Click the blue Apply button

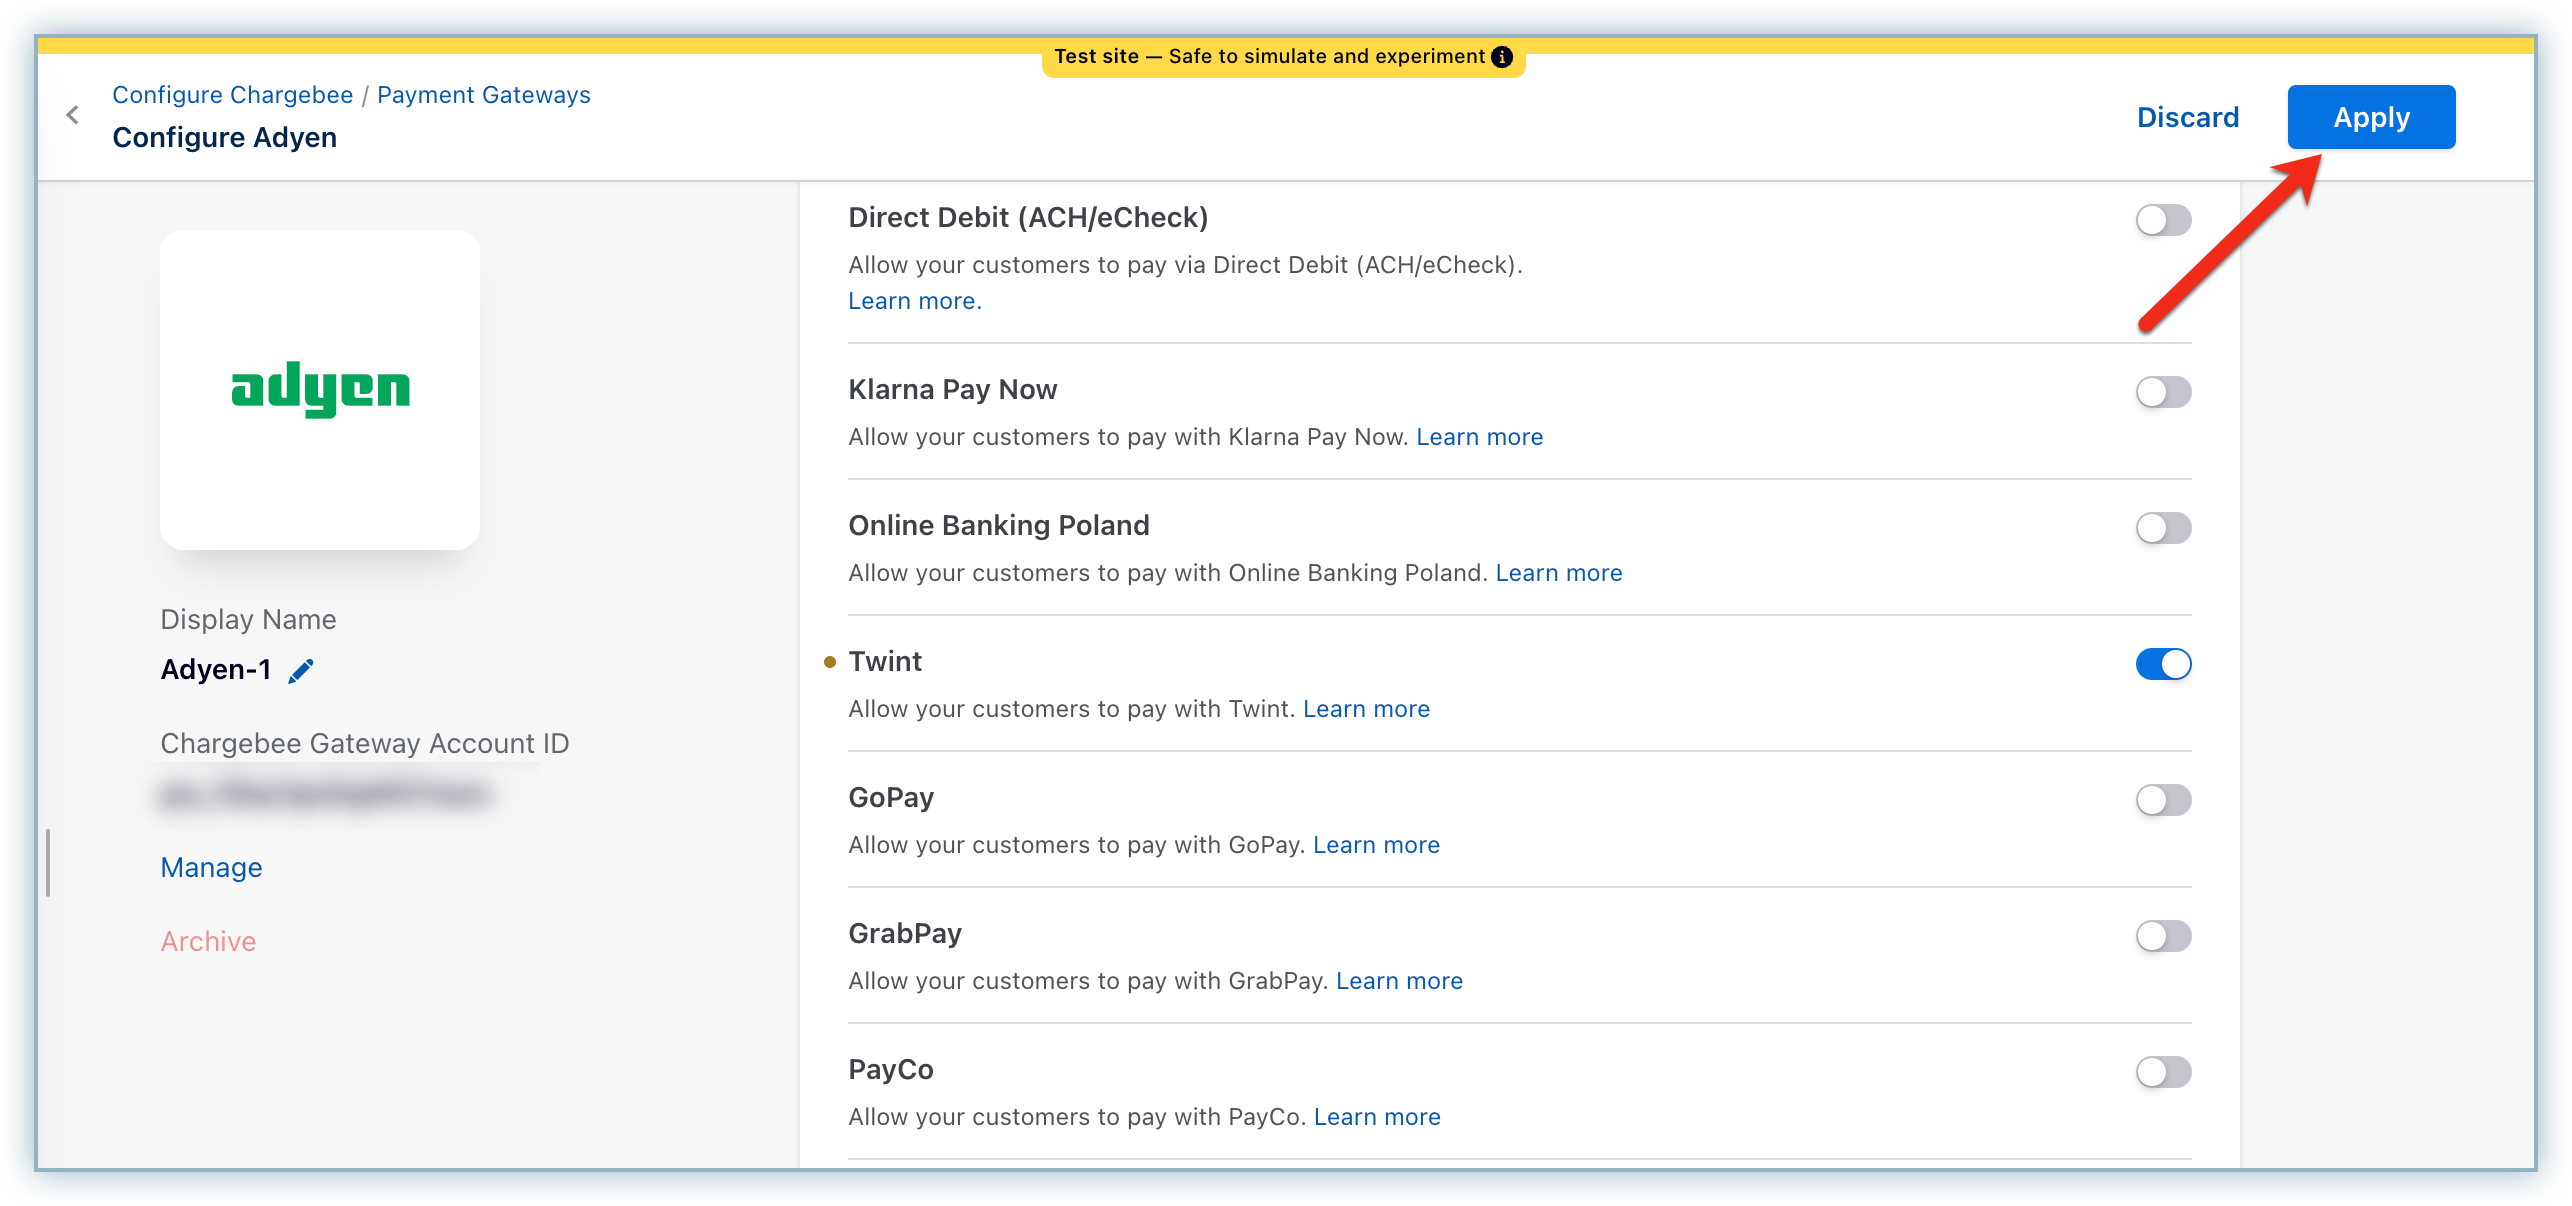(x=2371, y=117)
